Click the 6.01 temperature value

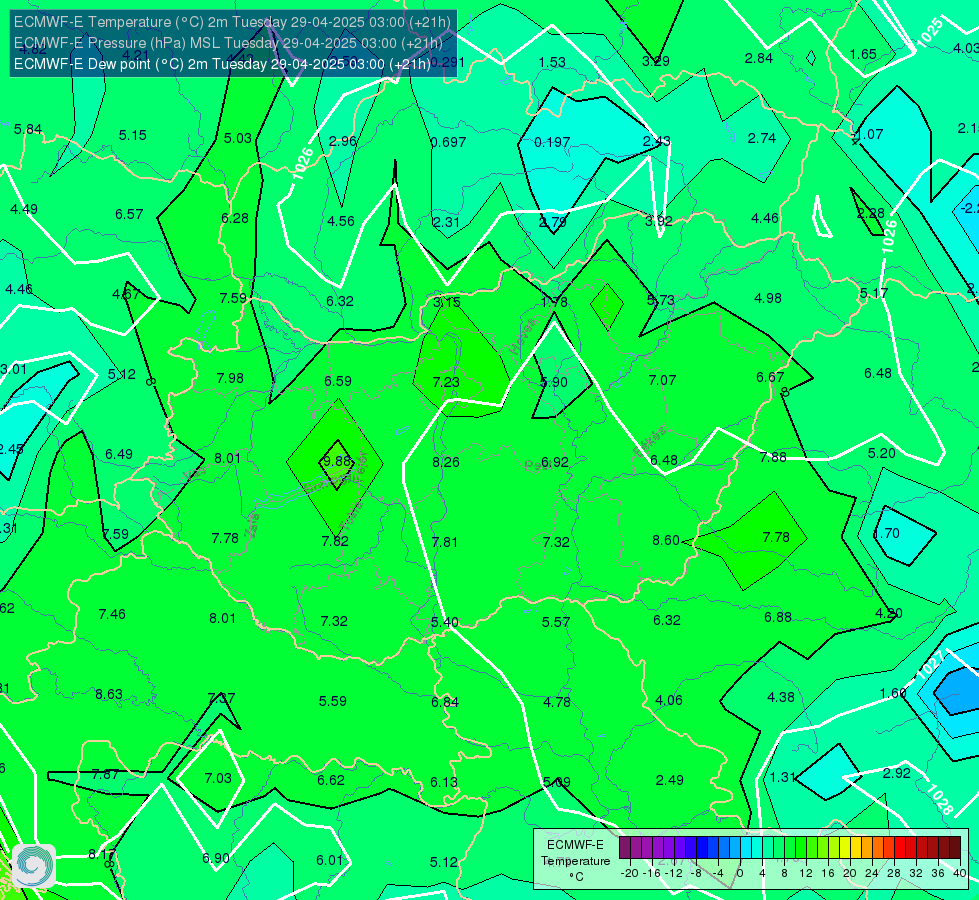[x=330, y=861]
